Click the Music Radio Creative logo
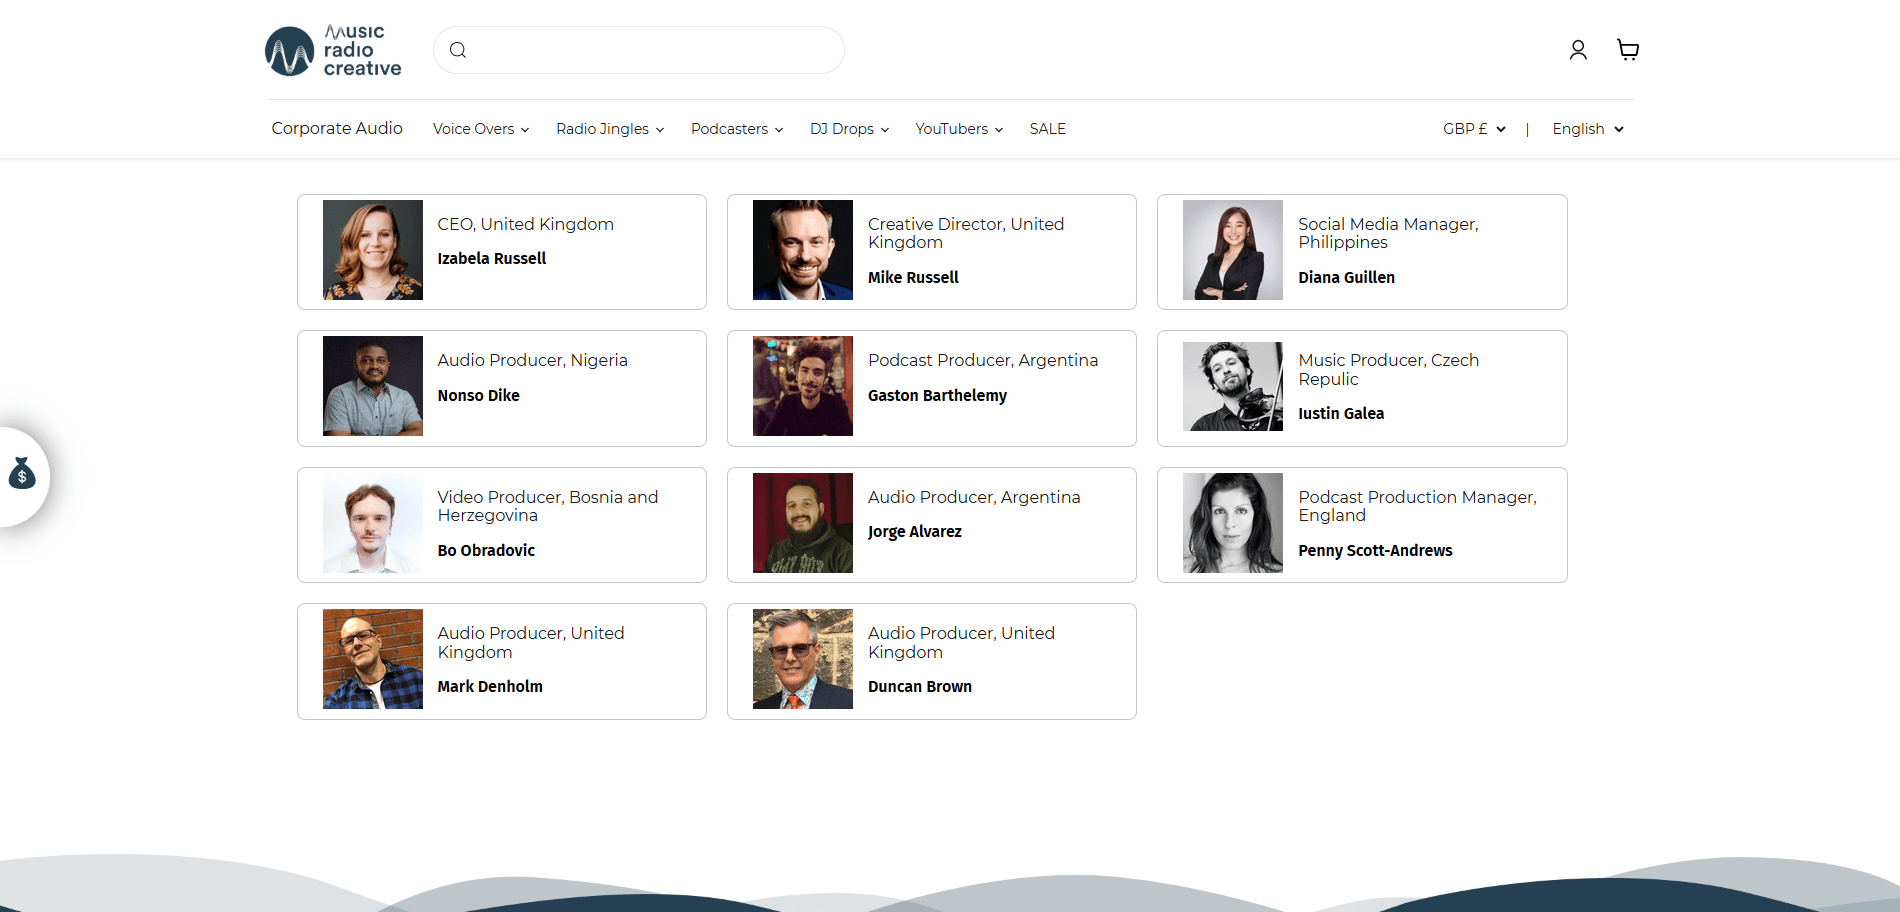Image resolution: width=1900 pixels, height=912 pixels. tap(332, 49)
